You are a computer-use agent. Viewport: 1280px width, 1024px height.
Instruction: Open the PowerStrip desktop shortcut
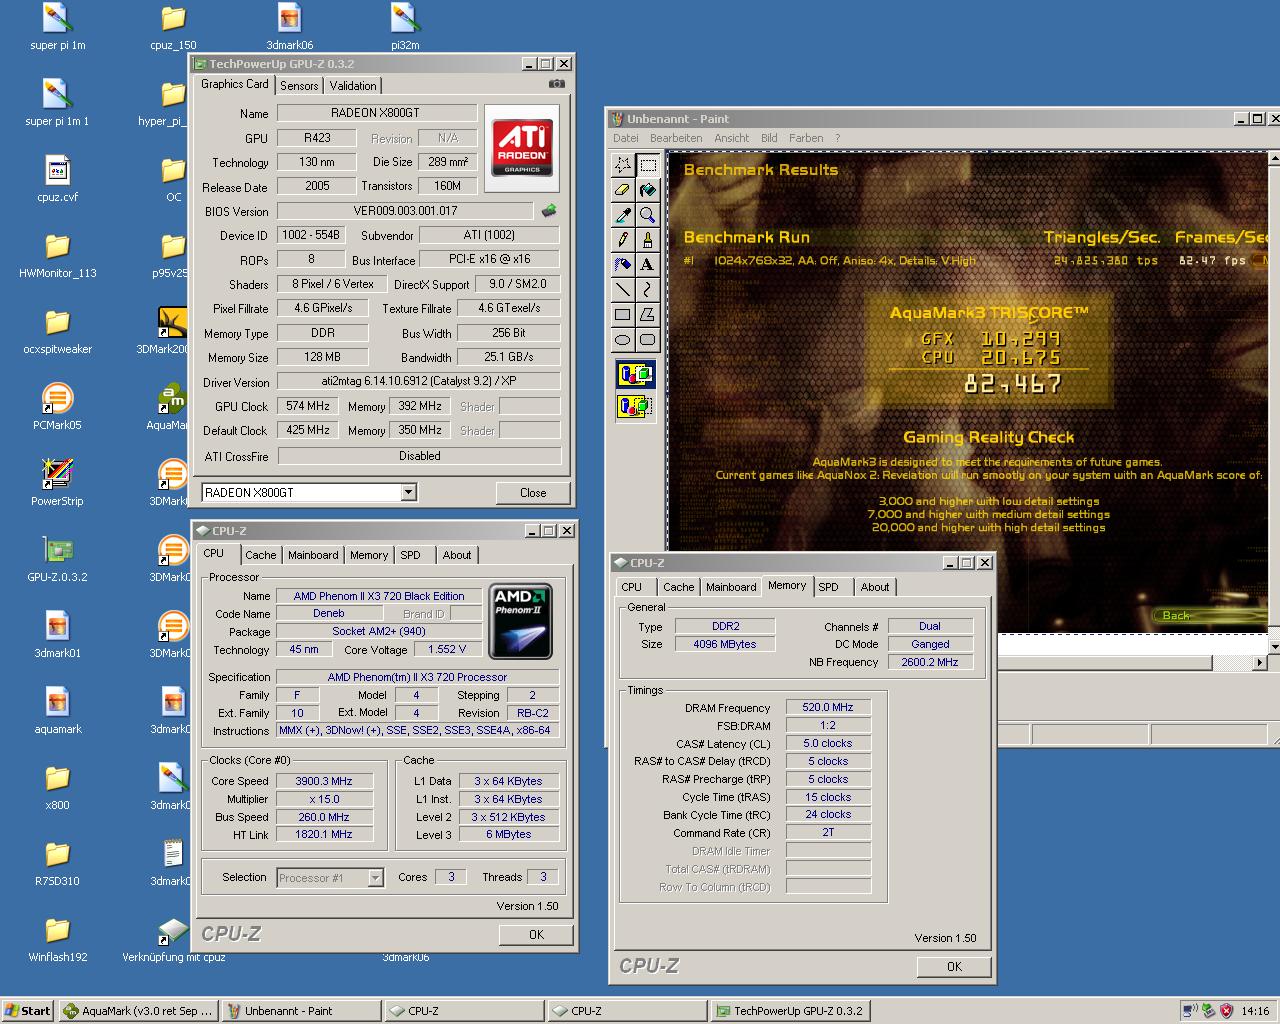(x=57, y=481)
